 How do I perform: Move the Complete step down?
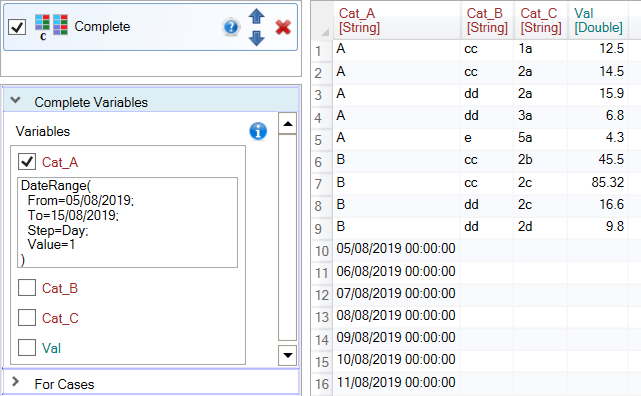(x=257, y=38)
